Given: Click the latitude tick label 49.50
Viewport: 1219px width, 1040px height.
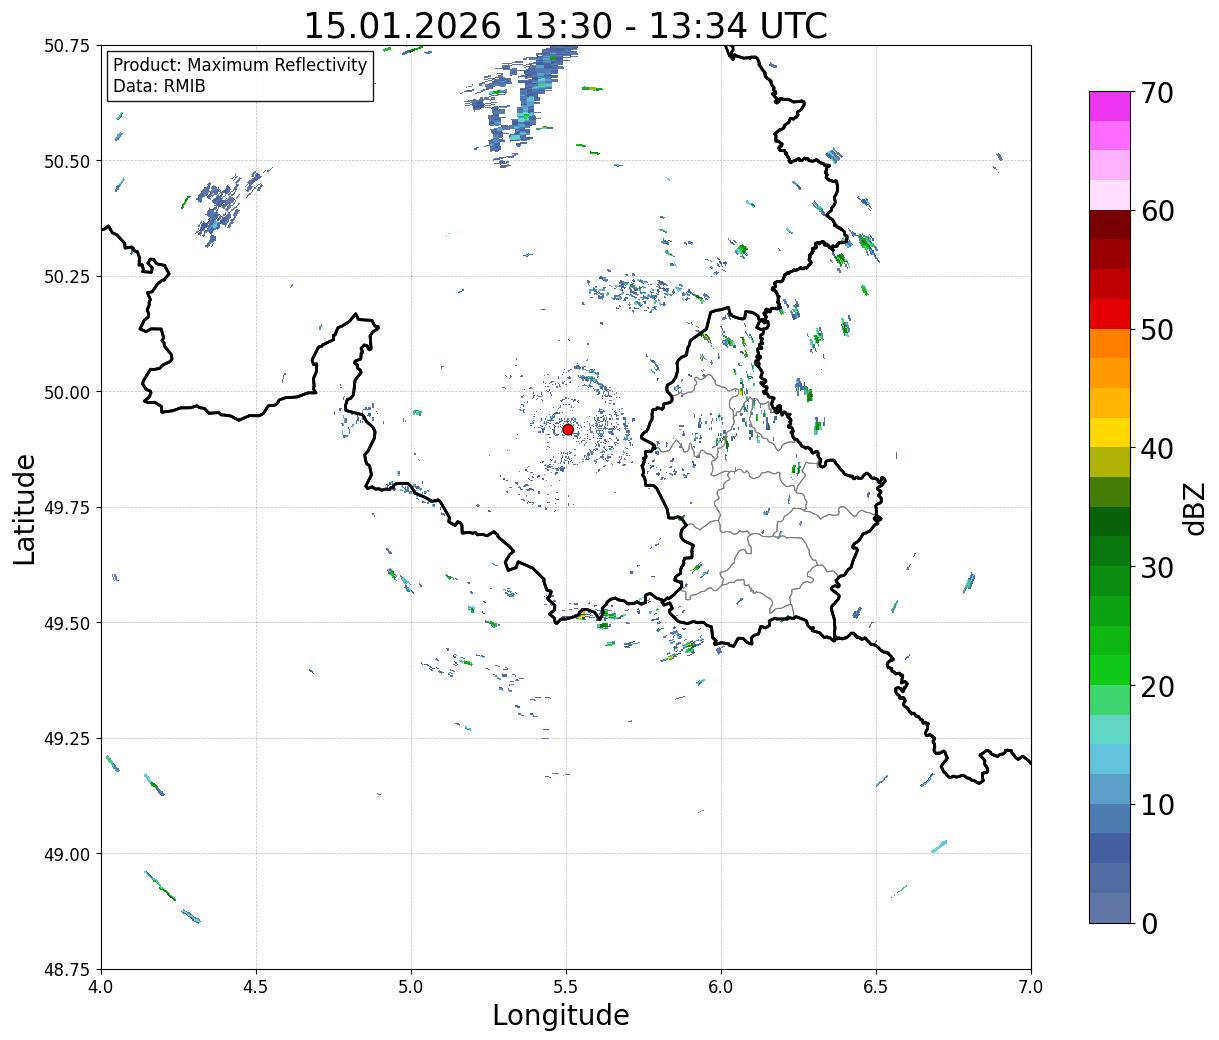Looking at the screenshot, I should (67, 623).
